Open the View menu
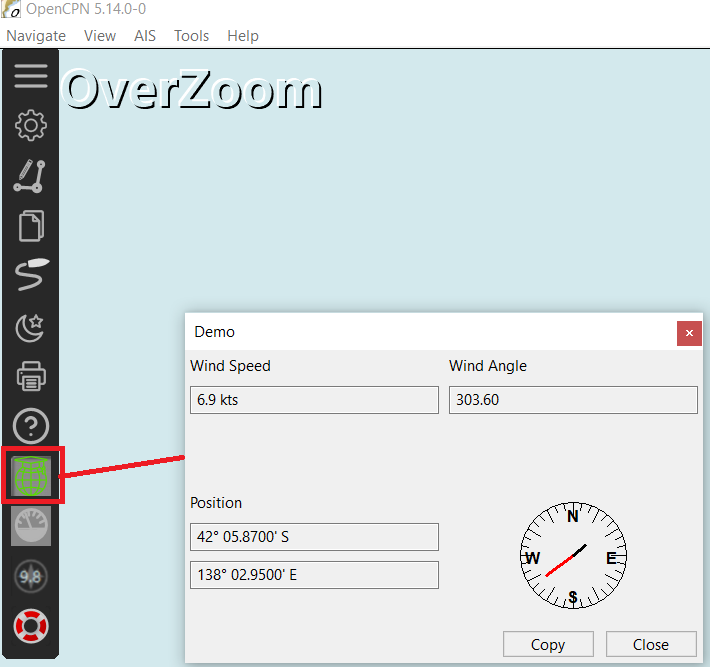 coord(100,36)
